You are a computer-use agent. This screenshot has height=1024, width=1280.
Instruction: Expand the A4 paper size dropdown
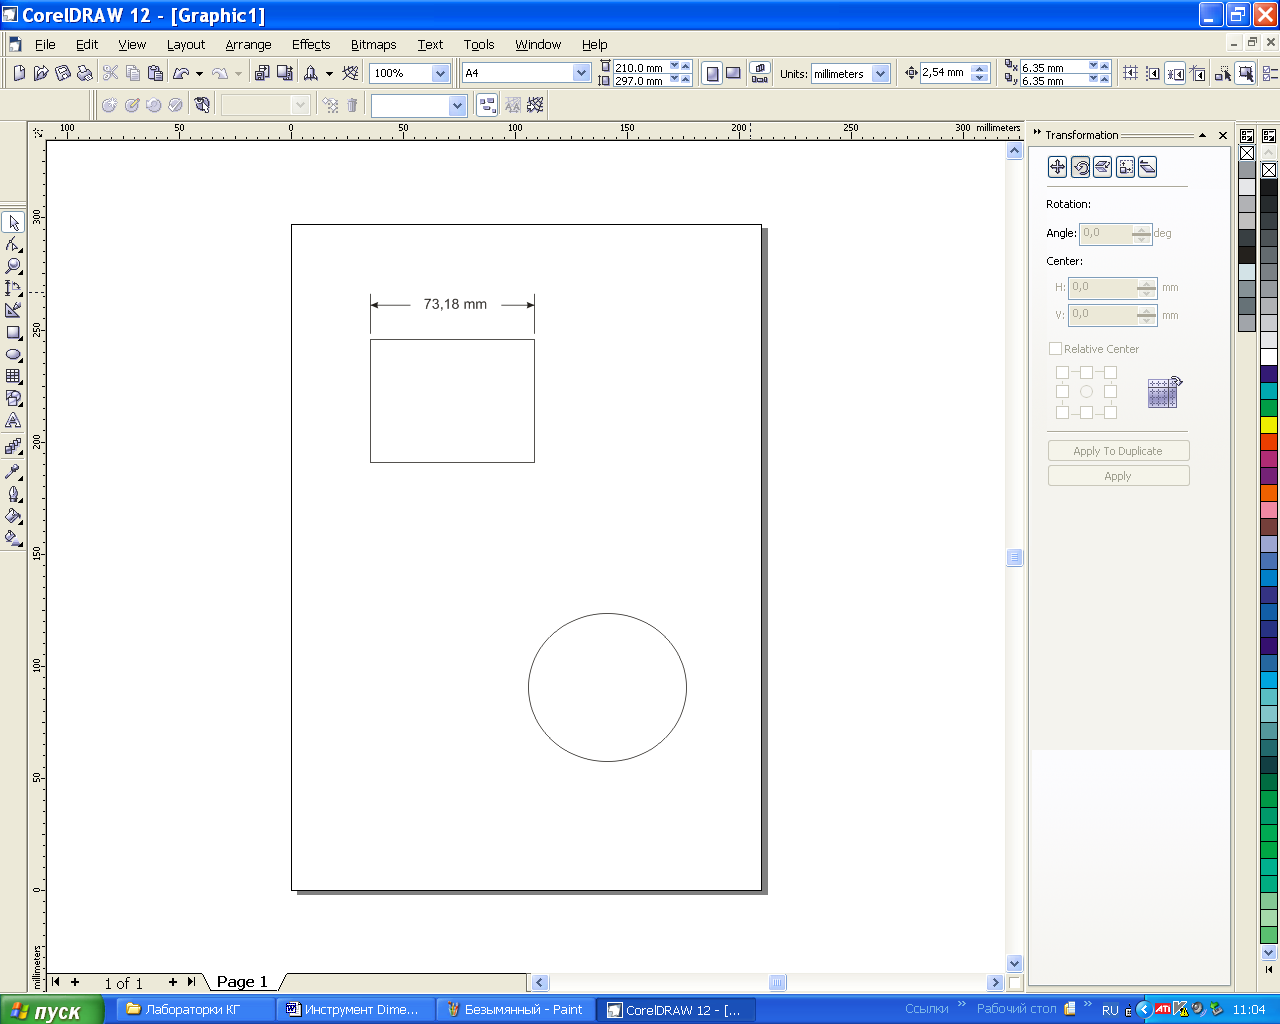[581, 73]
